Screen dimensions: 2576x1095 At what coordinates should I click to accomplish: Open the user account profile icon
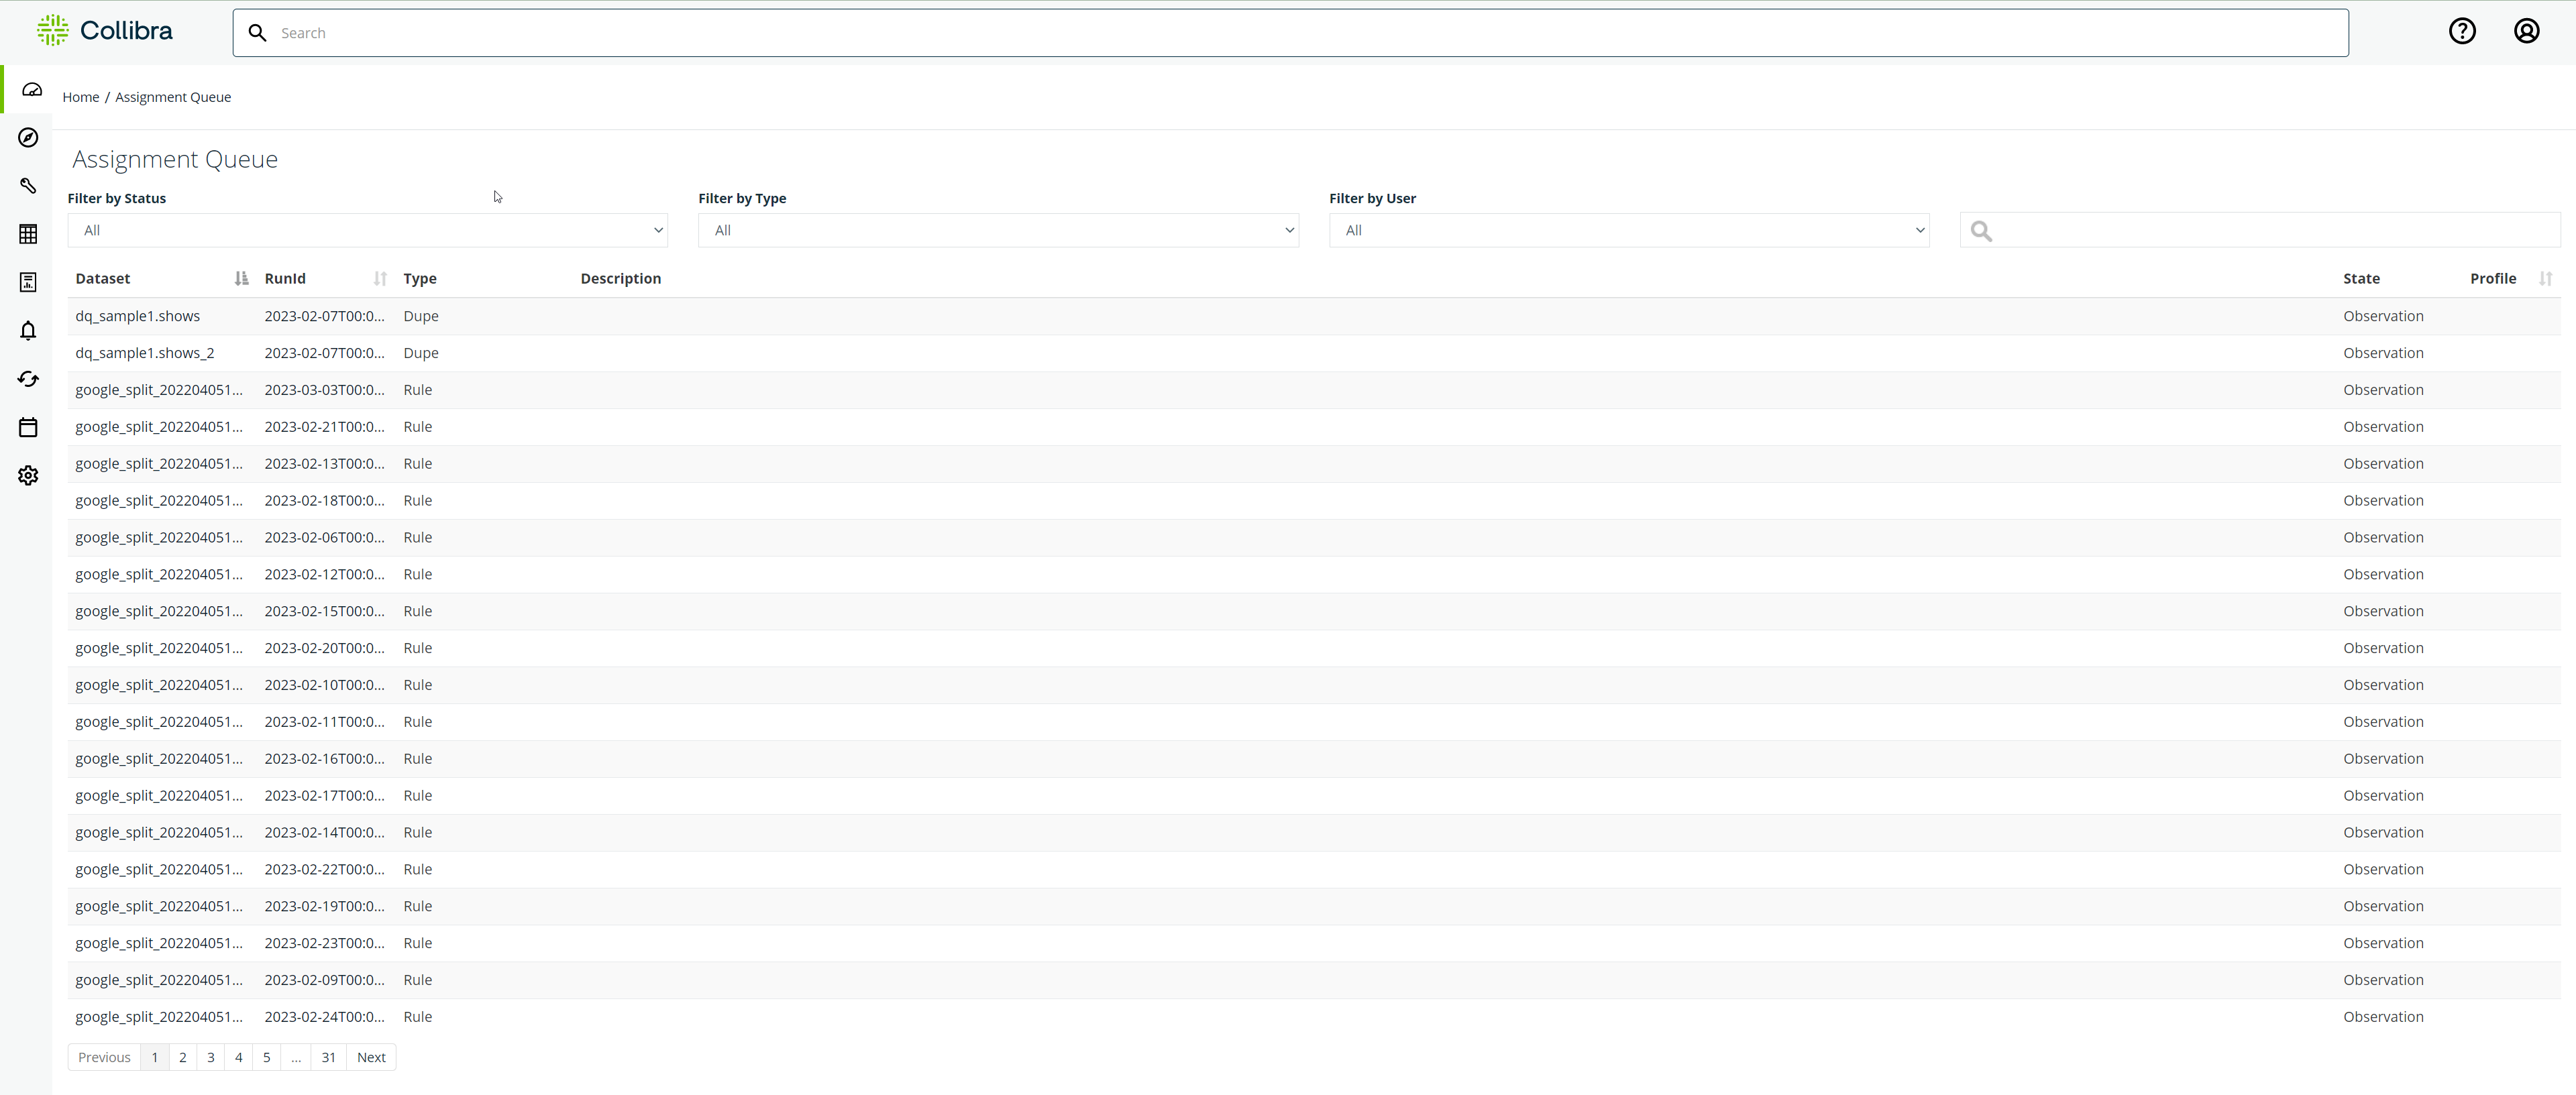point(2526,32)
